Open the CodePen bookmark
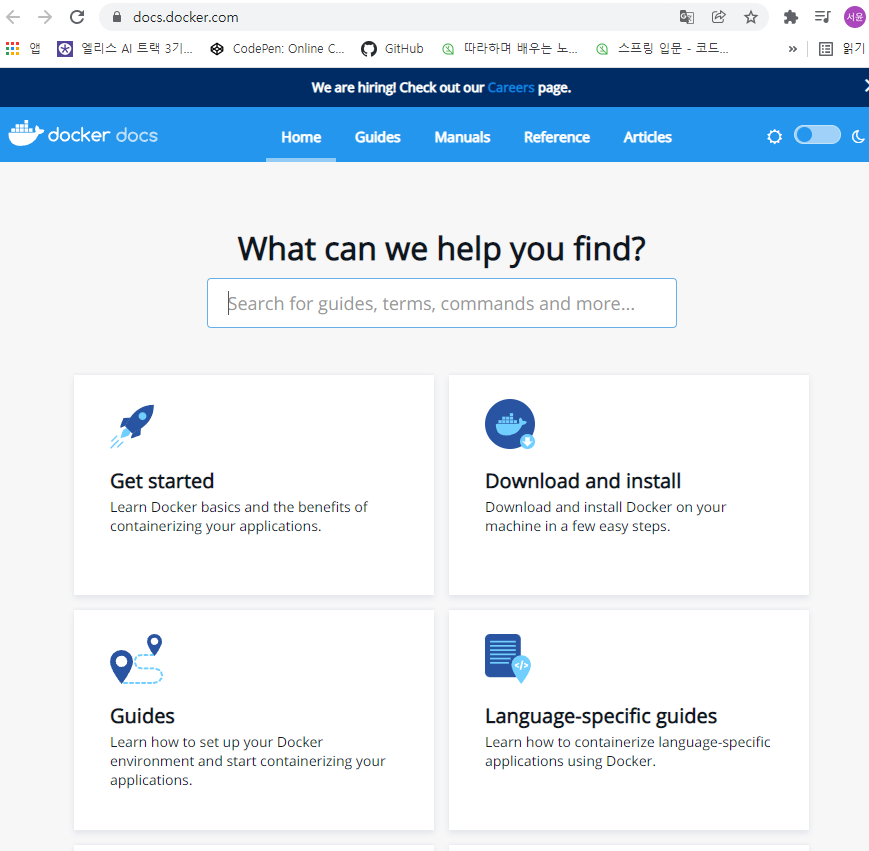The image size is (869, 851). (278, 49)
